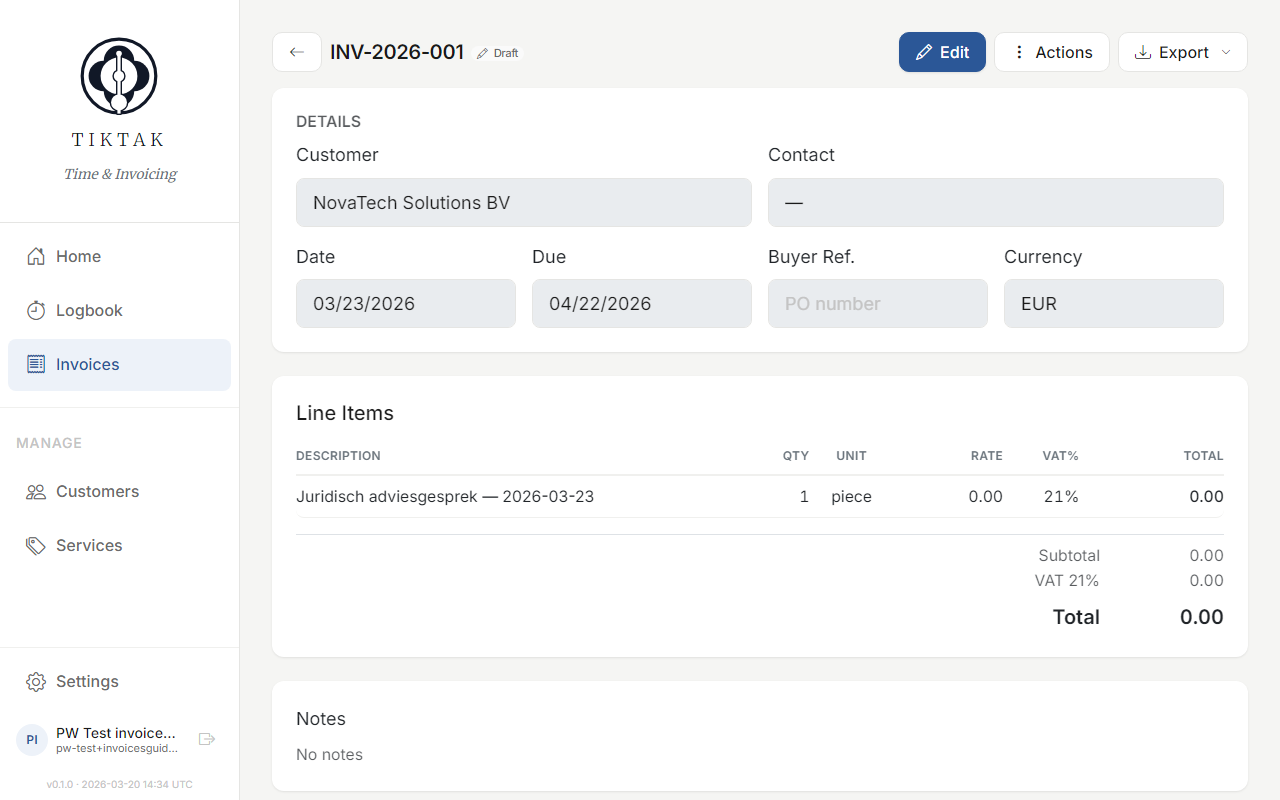1280x800 pixels.
Task: Click the Services tag icon
Action: [x=35, y=545]
